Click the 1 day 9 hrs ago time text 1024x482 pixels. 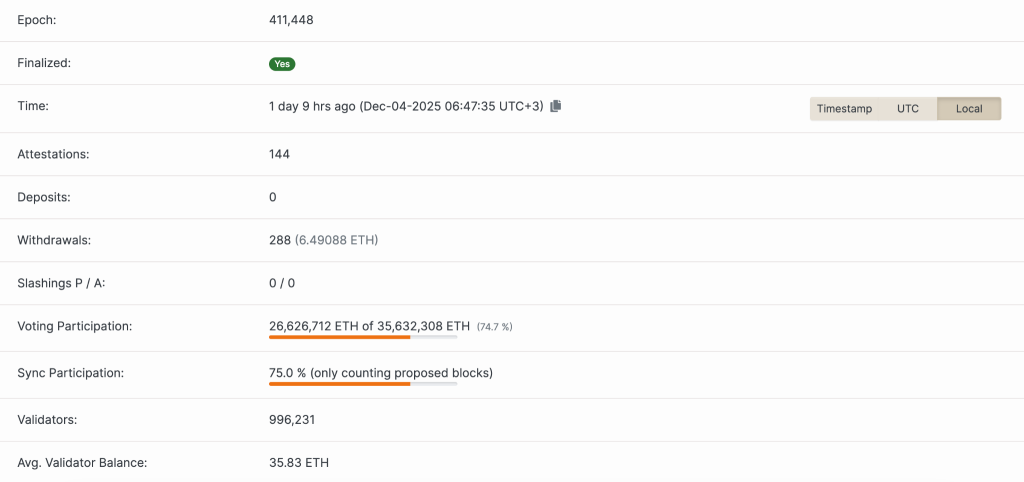312,106
